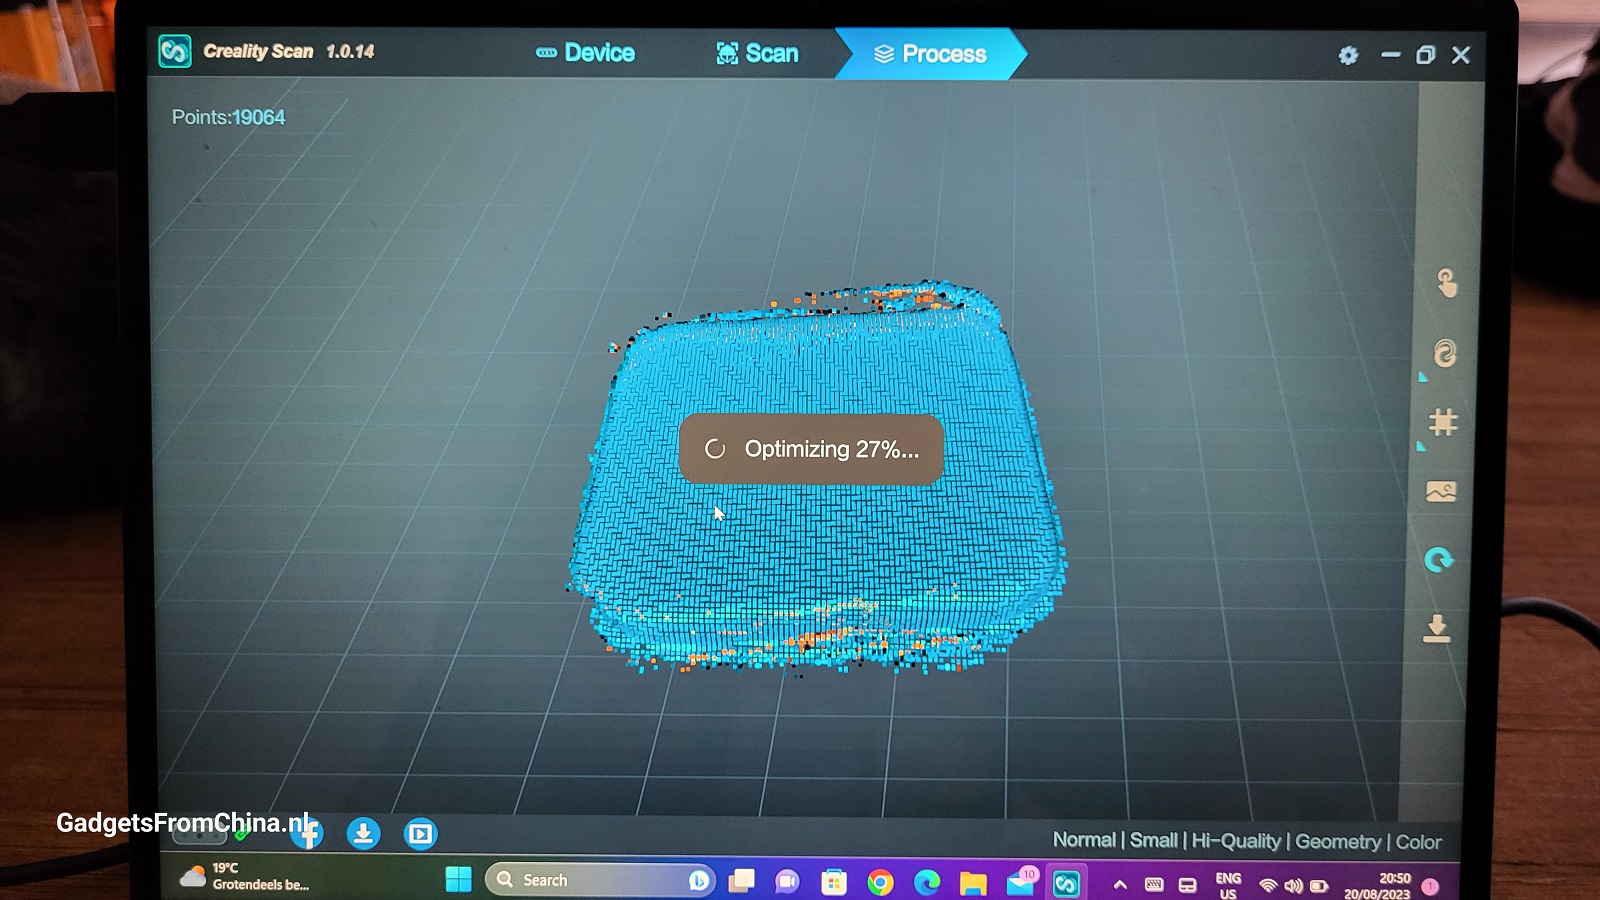Click the 1.0.14 version label

tap(350, 51)
